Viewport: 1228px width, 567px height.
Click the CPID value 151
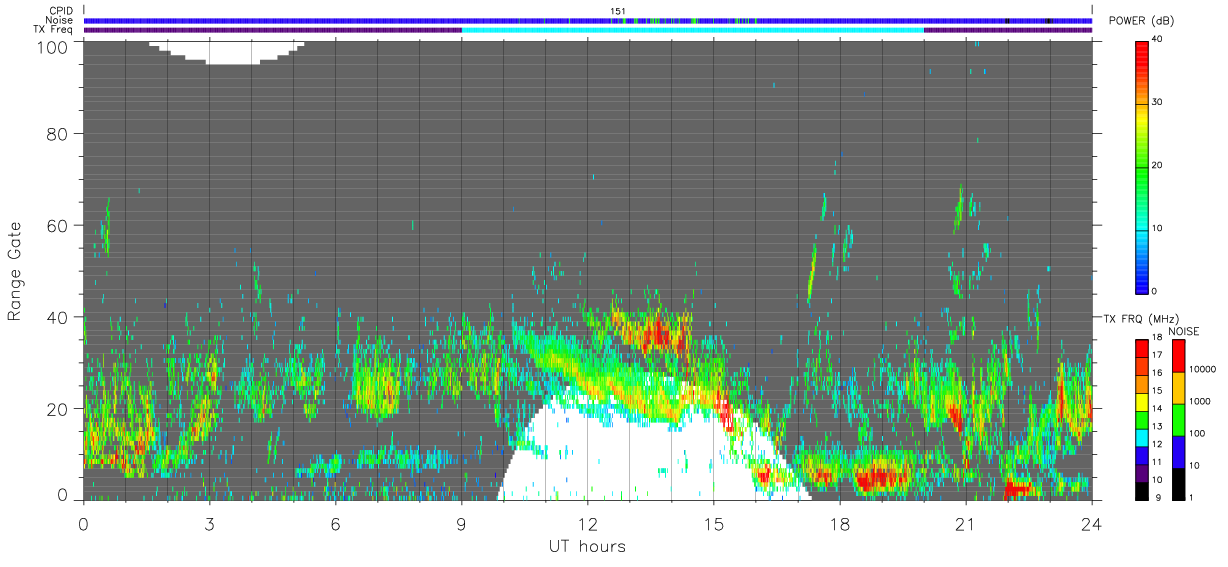[x=618, y=11]
